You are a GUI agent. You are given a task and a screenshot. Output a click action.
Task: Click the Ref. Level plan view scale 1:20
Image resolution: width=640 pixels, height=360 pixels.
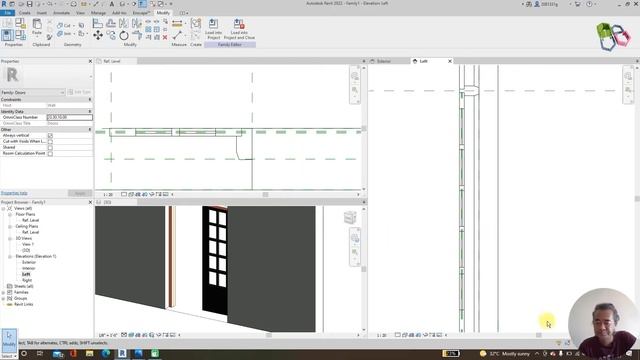click(x=108, y=195)
